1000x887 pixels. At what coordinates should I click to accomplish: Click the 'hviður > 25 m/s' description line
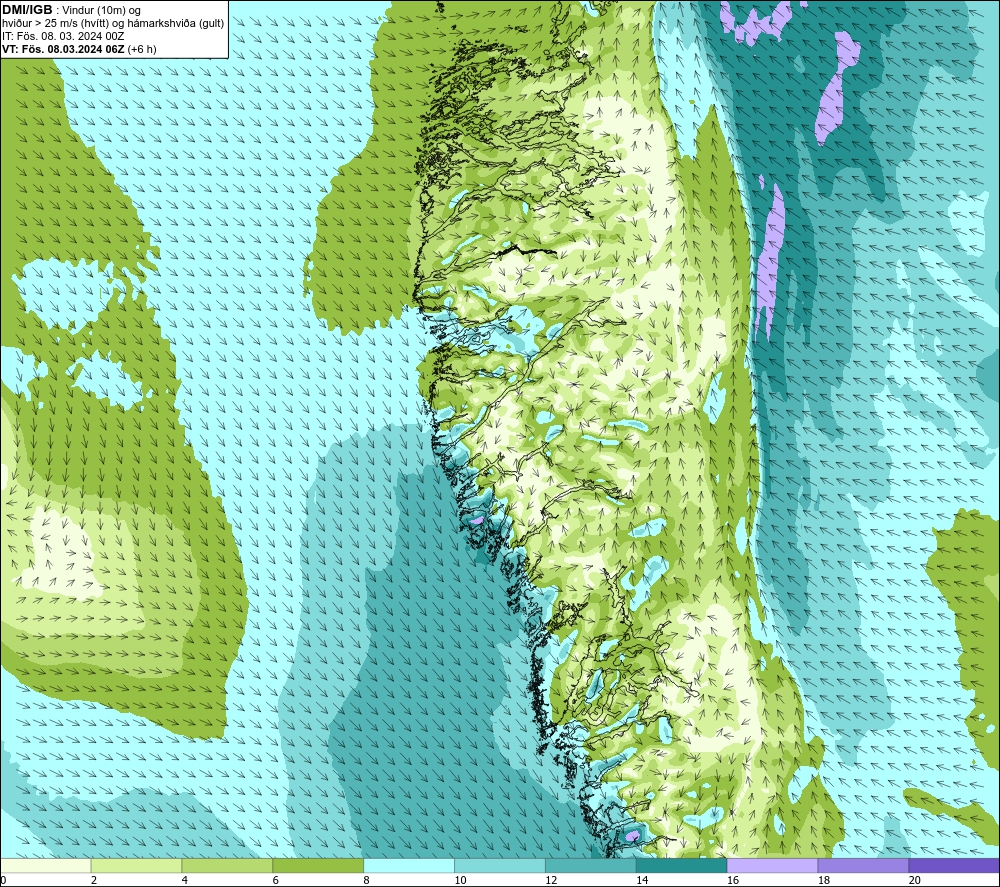click(113, 24)
